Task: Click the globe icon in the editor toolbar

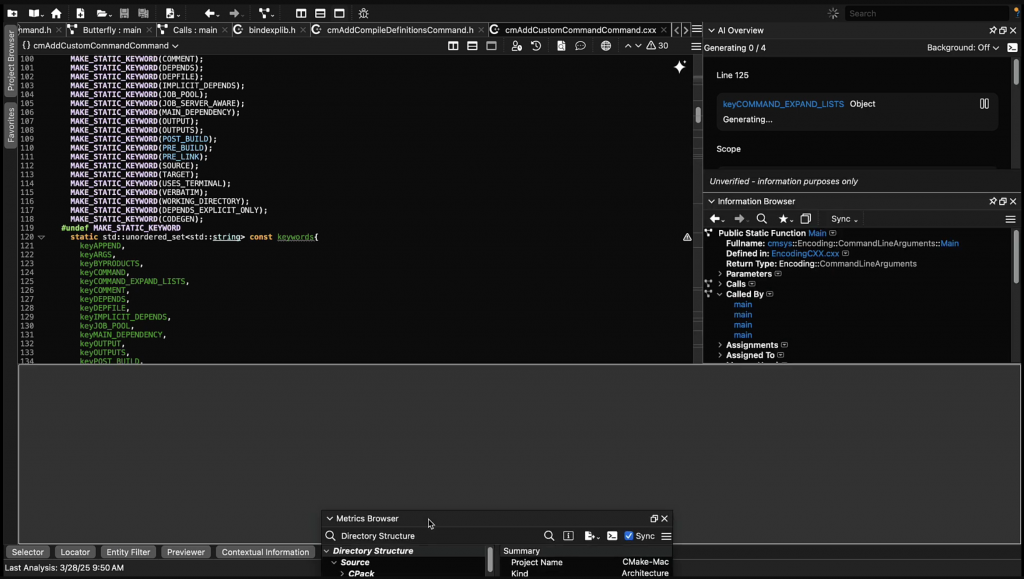Action: pos(606,46)
